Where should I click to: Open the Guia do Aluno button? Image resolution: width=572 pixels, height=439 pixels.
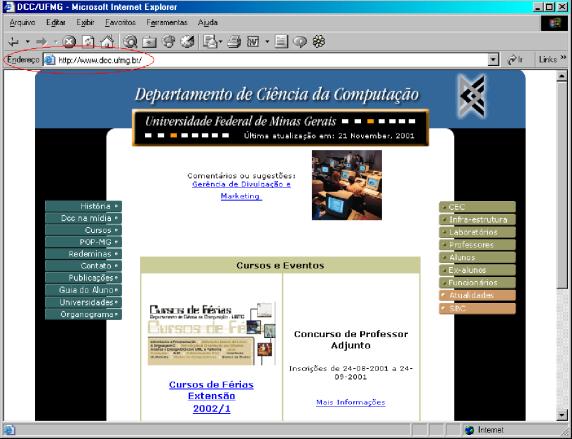(x=83, y=290)
